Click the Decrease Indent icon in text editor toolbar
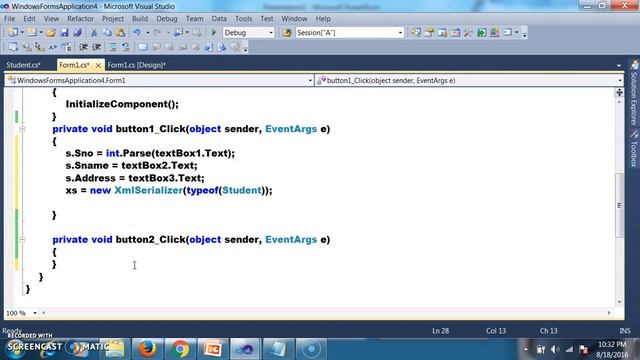This screenshot has height=360, width=640. tap(83, 47)
